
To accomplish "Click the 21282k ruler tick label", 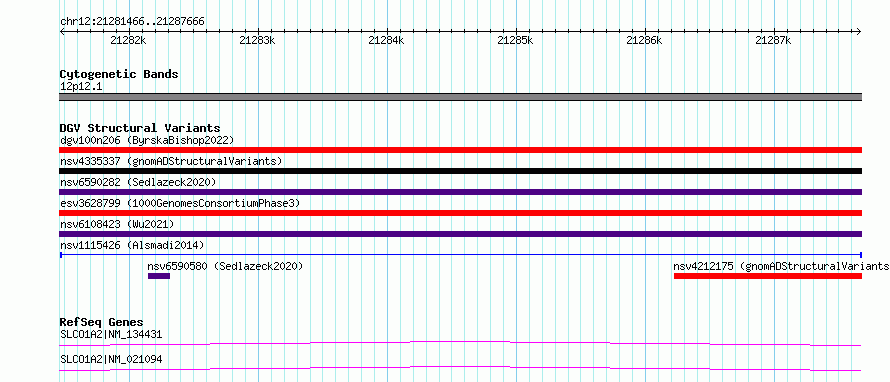I will [128, 40].
